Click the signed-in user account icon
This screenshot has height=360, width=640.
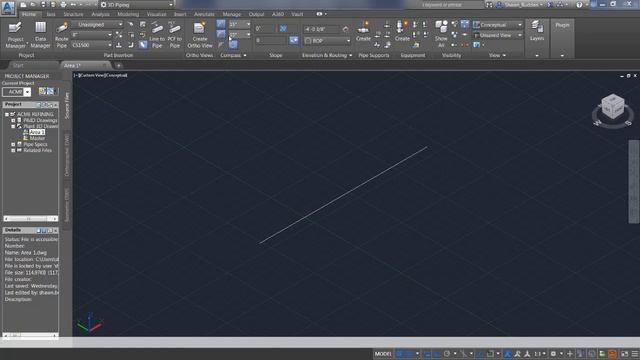[499, 4]
